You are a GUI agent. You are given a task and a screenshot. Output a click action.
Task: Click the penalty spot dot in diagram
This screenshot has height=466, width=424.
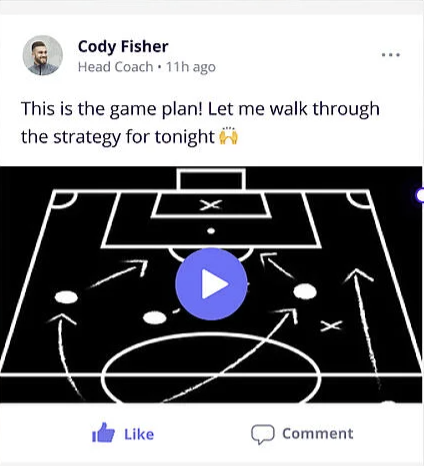(x=211, y=231)
